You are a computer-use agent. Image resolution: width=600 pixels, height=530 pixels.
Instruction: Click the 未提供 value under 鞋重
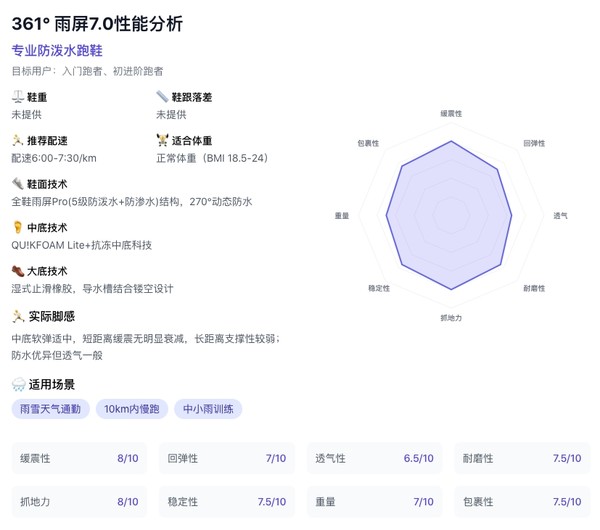click(x=26, y=114)
